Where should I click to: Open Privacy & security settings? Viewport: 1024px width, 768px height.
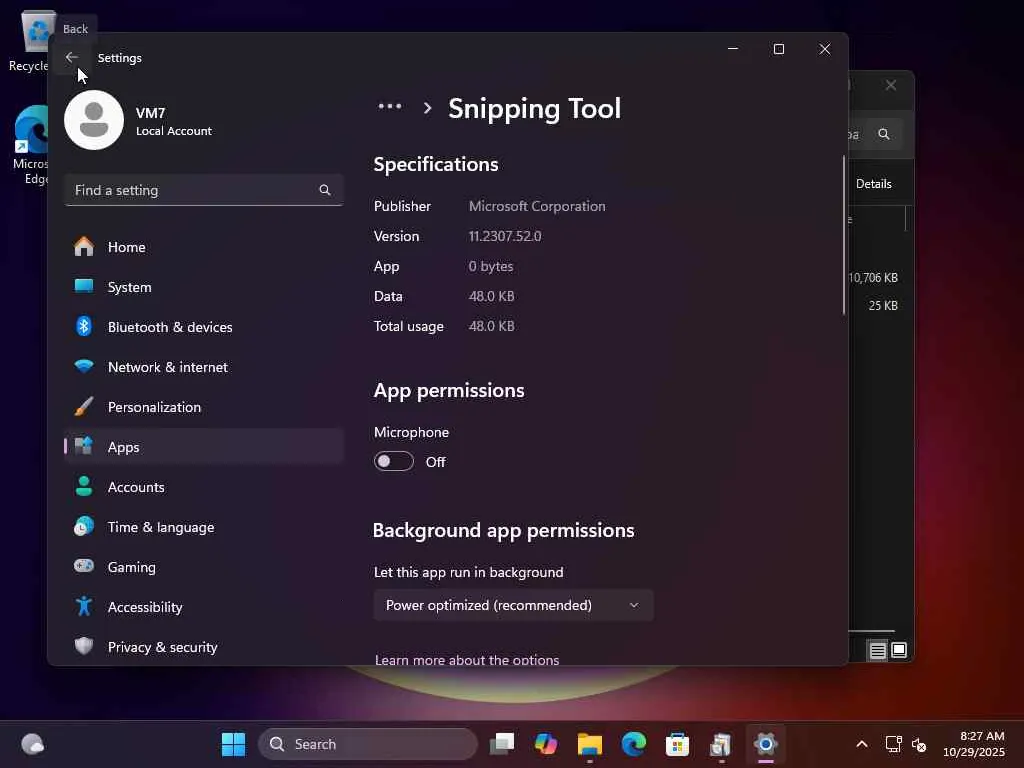tap(204, 647)
